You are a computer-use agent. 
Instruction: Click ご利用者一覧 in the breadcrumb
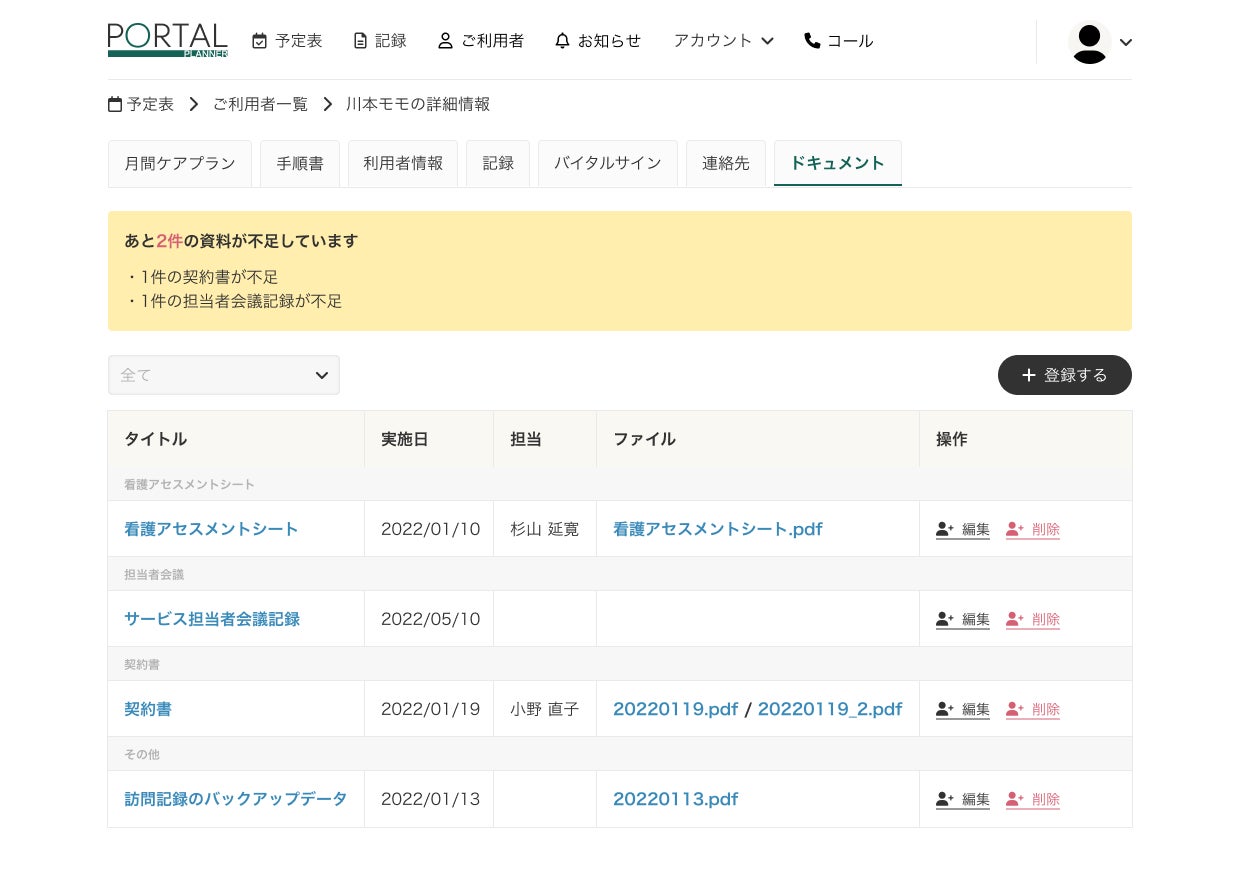(260, 104)
